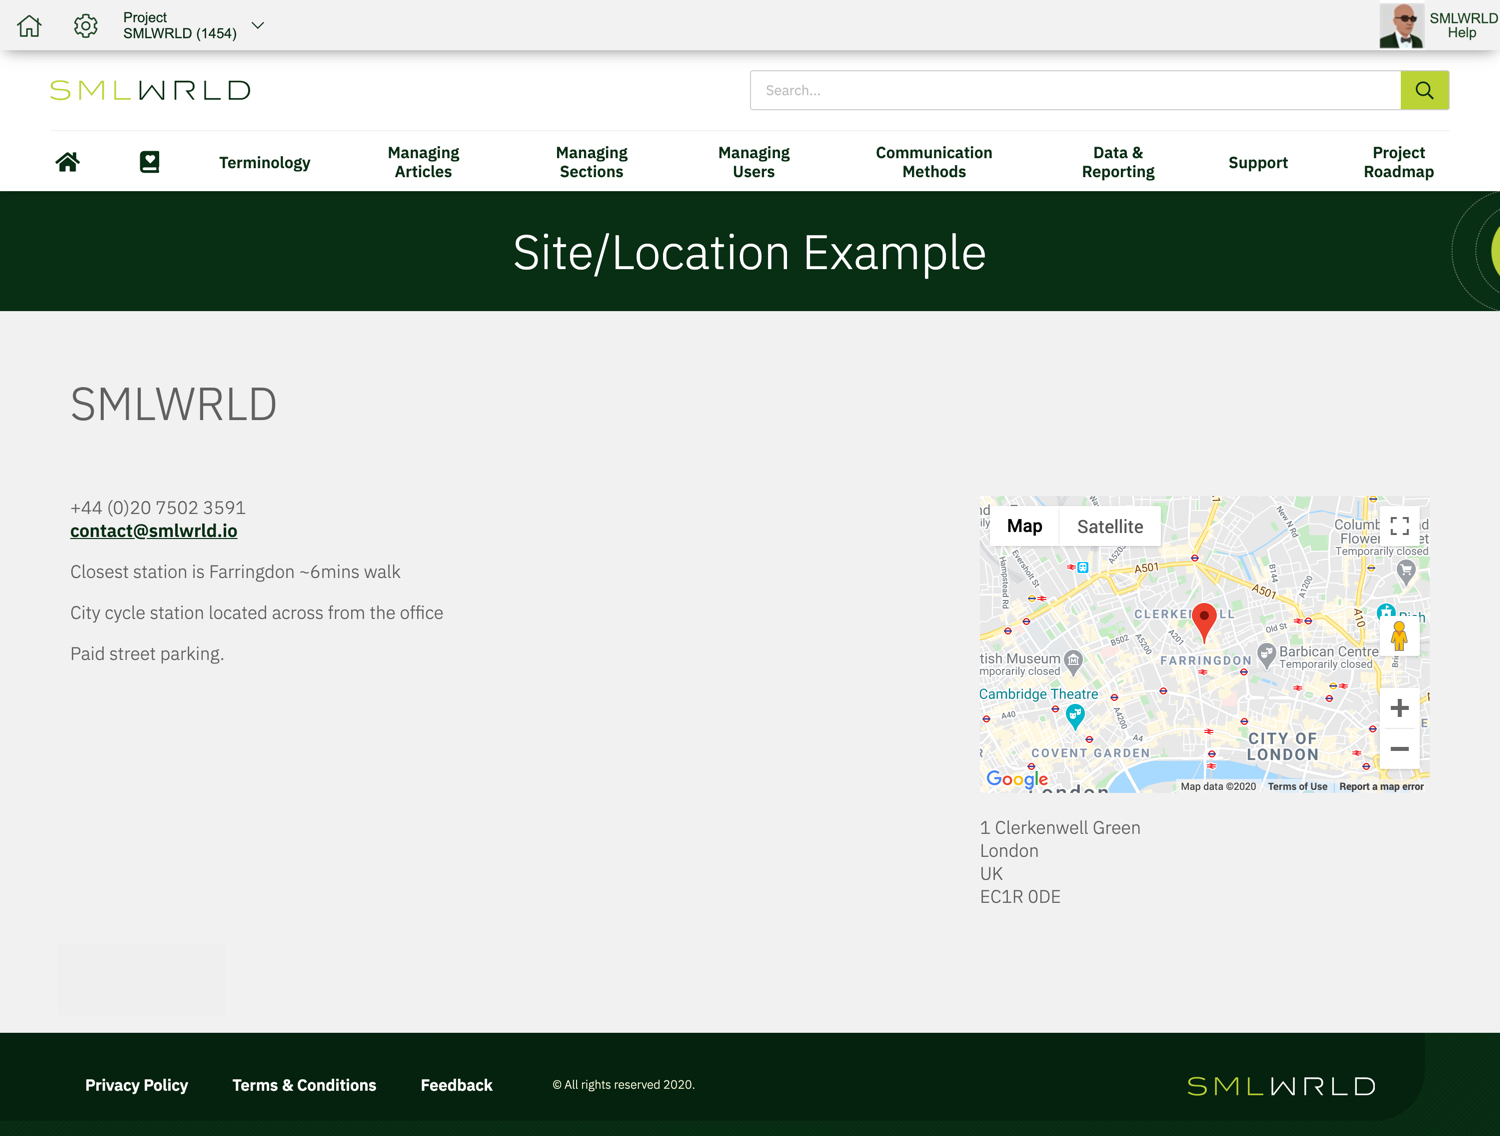Open the Managing Users menu
Viewport: 1500px width, 1136px height.
click(x=754, y=162)
